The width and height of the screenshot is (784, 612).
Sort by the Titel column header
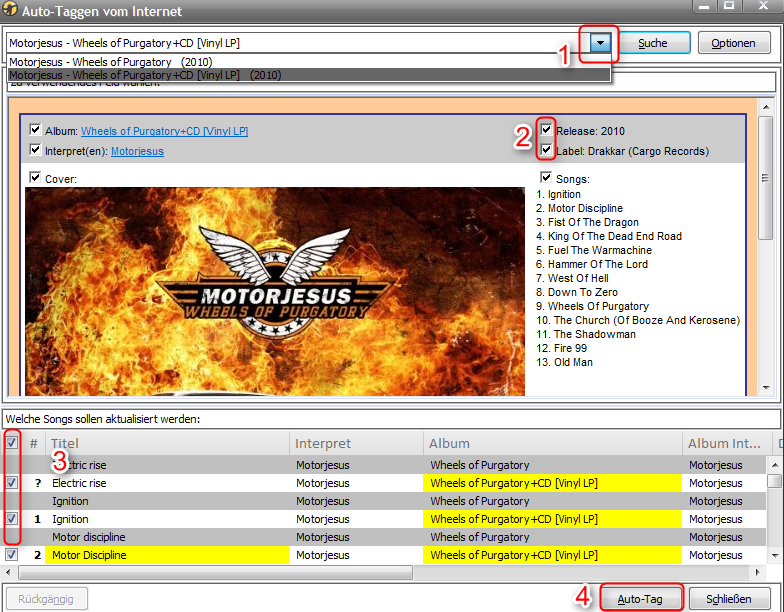point(168,443)
